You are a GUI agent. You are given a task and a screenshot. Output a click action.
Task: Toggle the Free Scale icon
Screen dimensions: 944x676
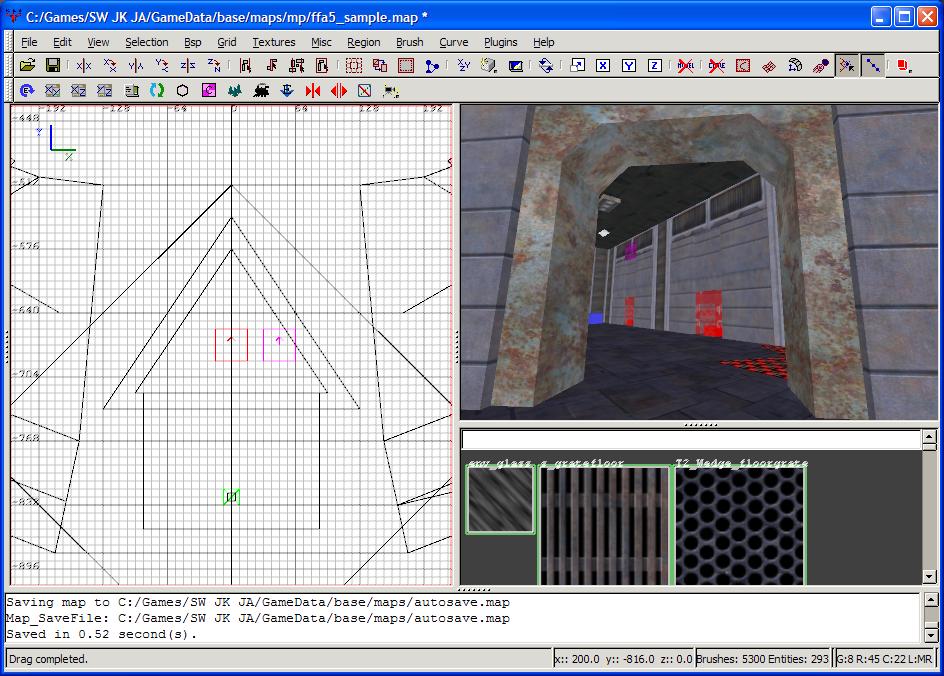coord(577,65)
